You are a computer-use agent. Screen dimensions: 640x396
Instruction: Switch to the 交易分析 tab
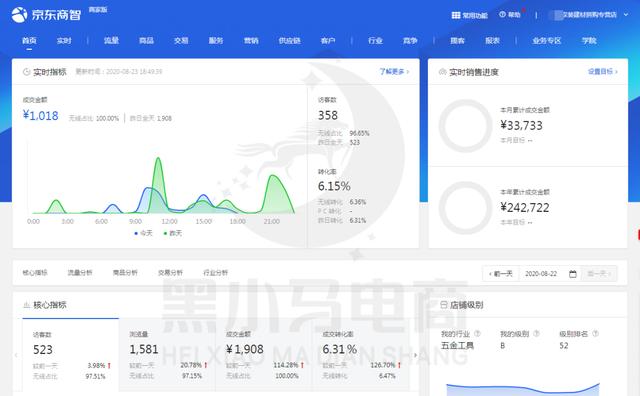click(x=170, y=272)
